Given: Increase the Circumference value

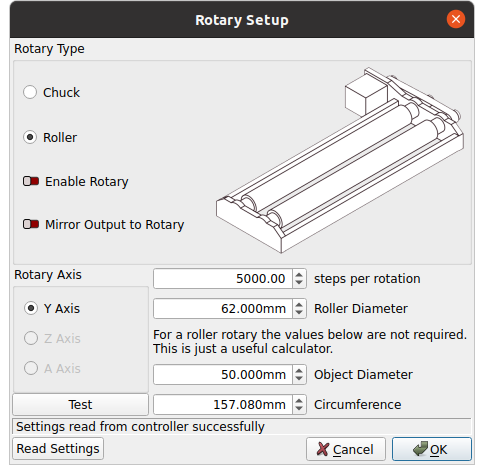Looking at the screenshot, I should (299, 400).
